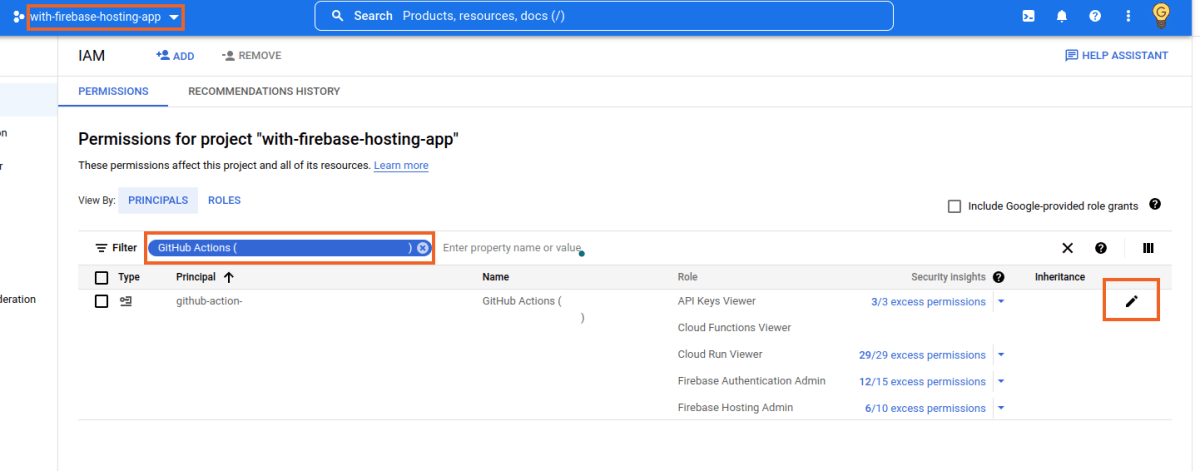Switch to the PERMISSIONS tab
The width and height of the screenshot is (1200, 471).
point(114,91)
